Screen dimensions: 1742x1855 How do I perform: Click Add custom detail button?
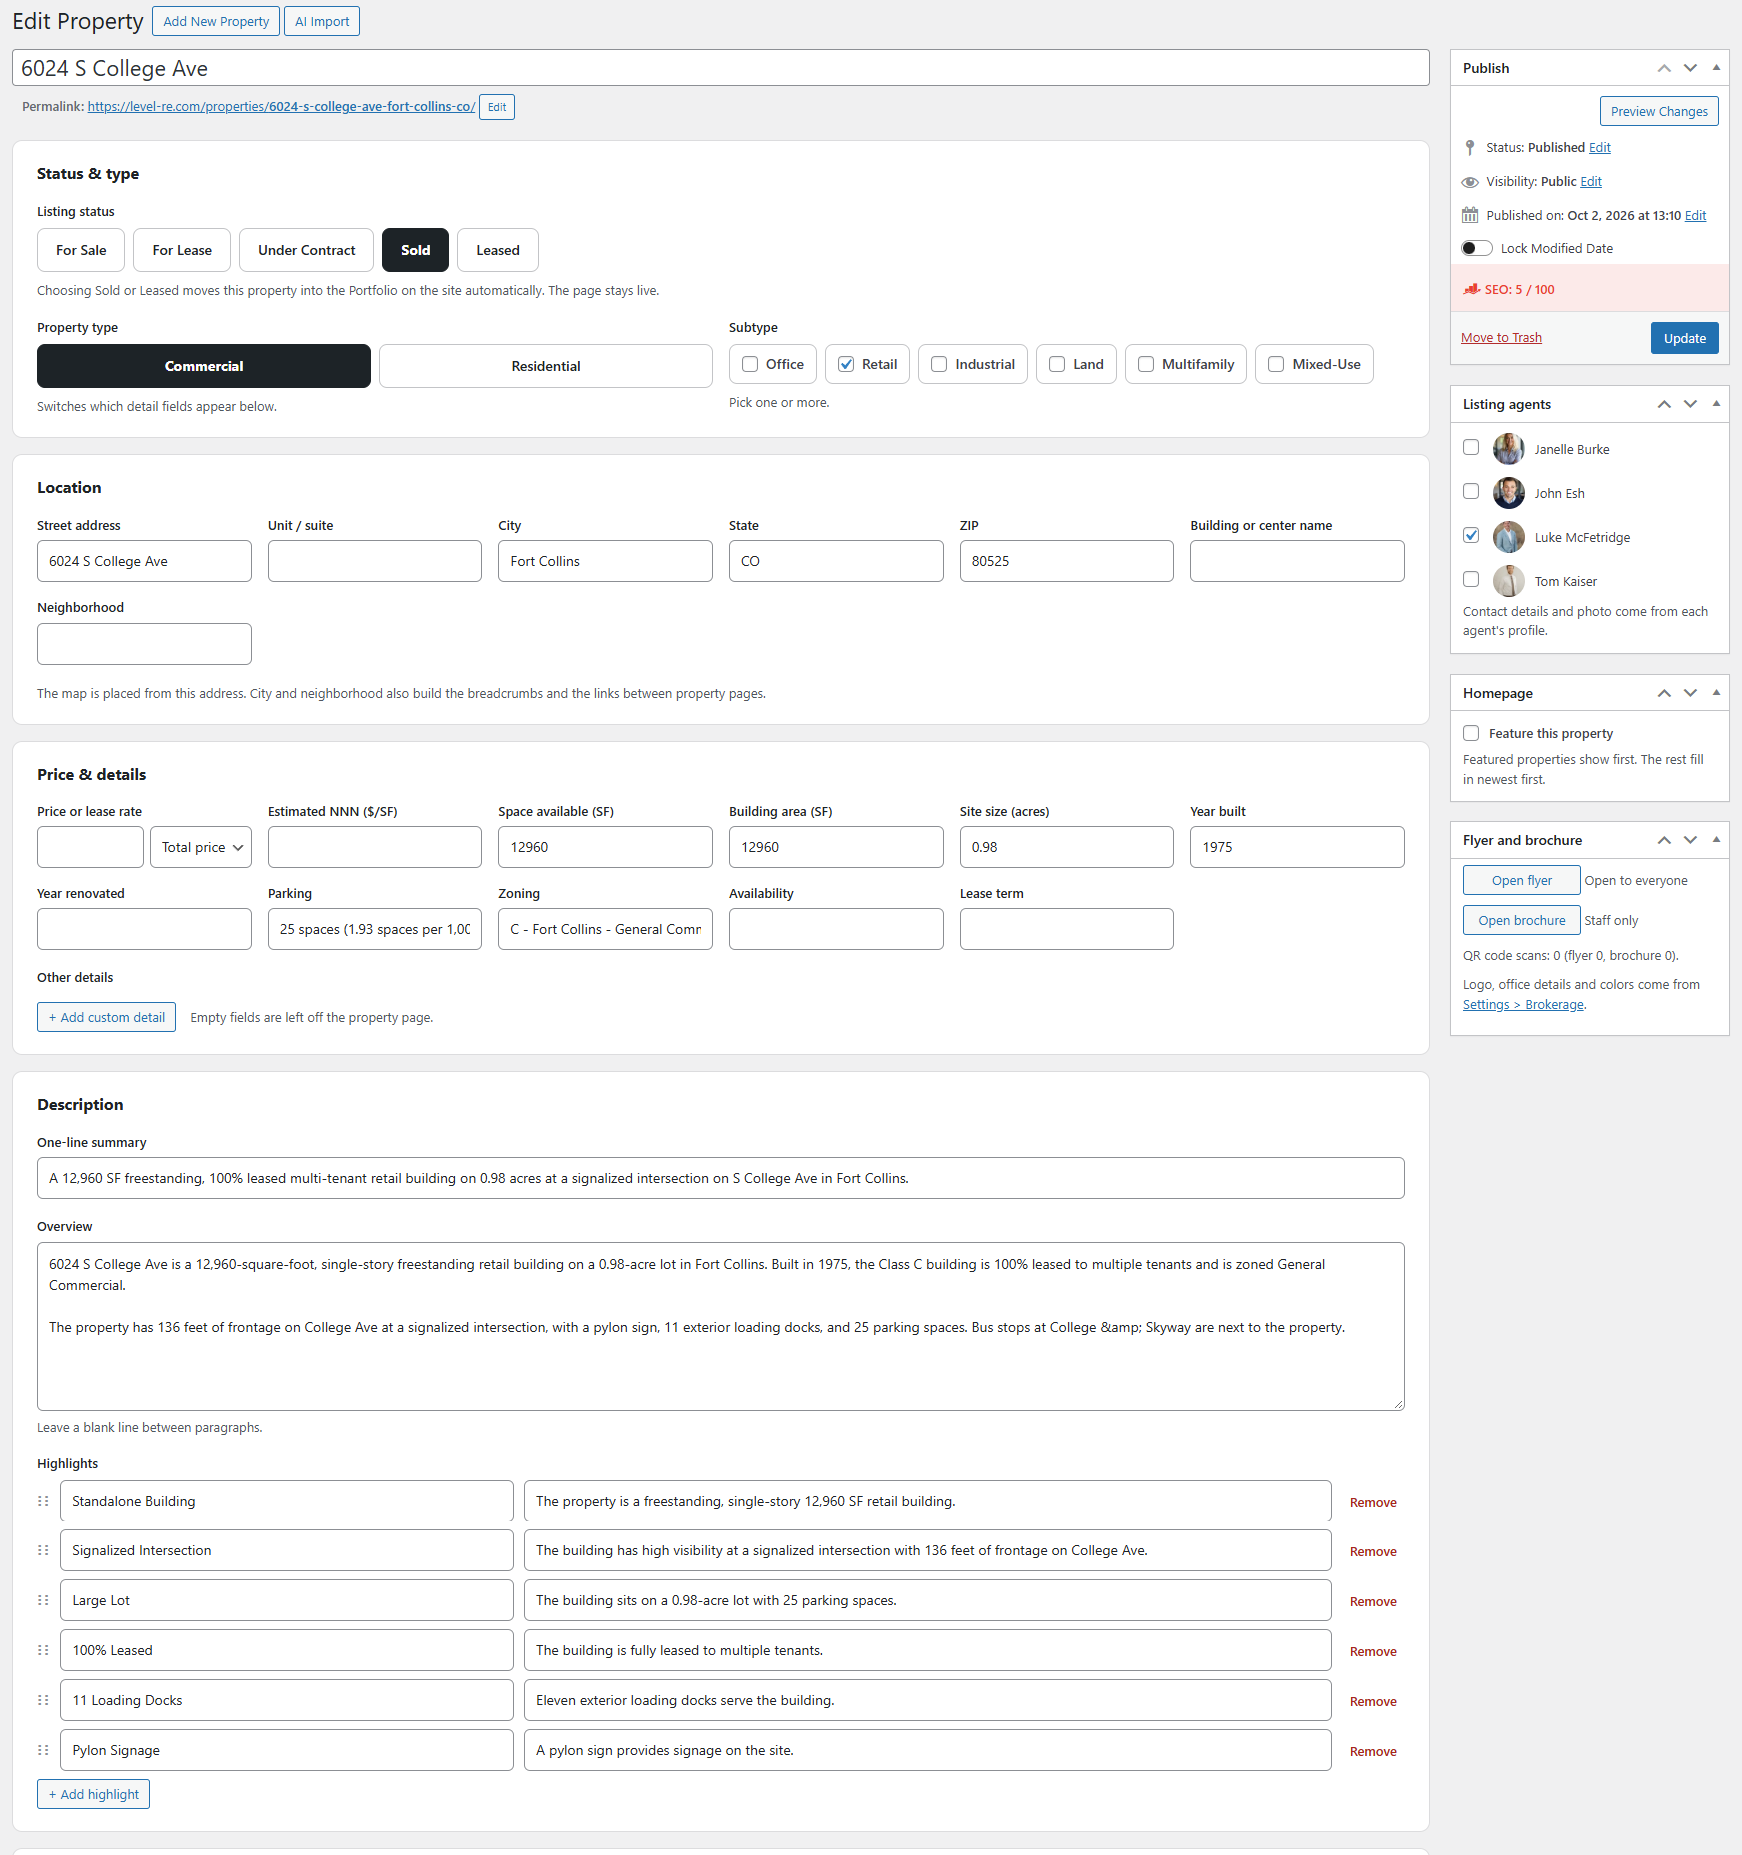click(x=106, y=1017)
